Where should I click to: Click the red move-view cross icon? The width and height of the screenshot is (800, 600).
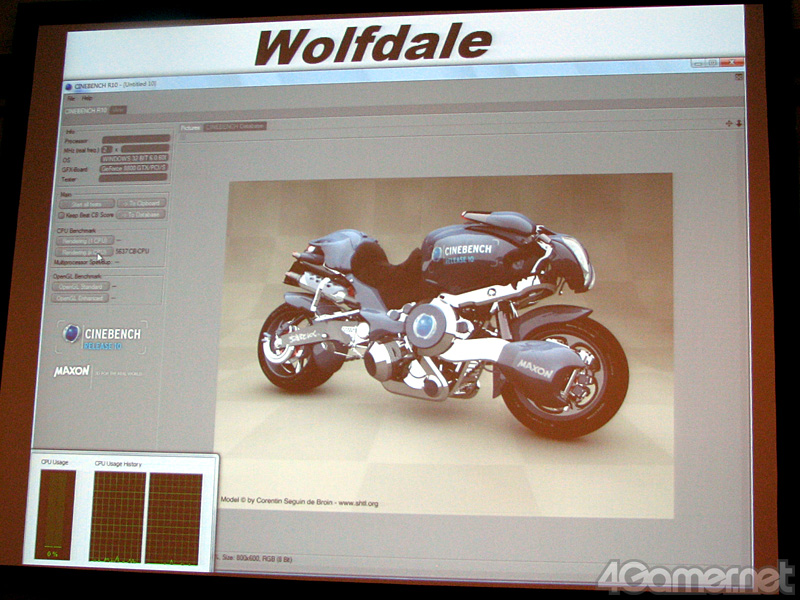tap(729, 123)
